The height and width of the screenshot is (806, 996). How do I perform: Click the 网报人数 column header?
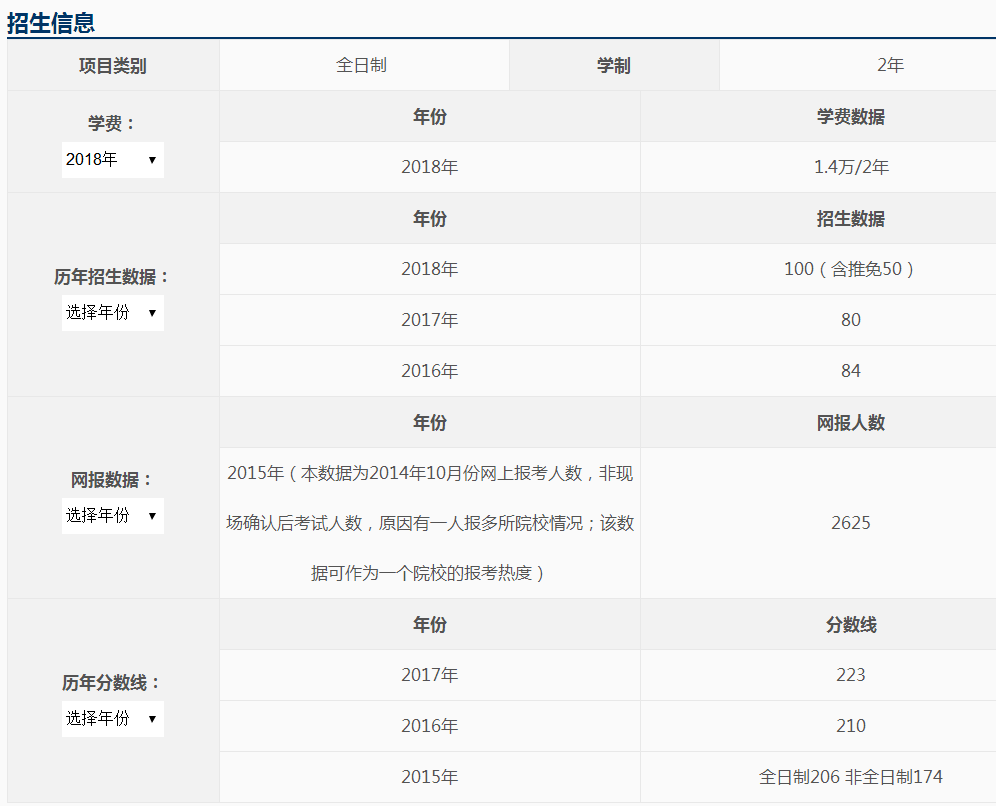click(x=850, y=423)
